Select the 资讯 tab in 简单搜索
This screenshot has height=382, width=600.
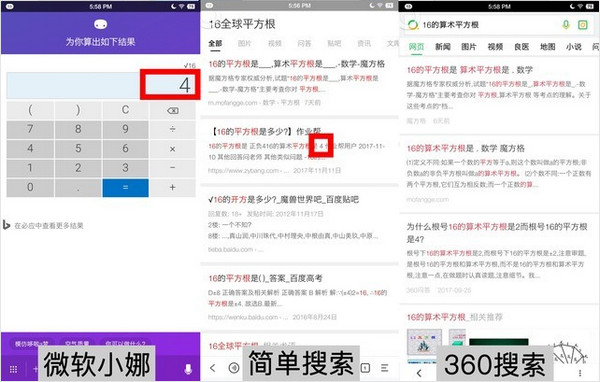(x=364, y=43)
